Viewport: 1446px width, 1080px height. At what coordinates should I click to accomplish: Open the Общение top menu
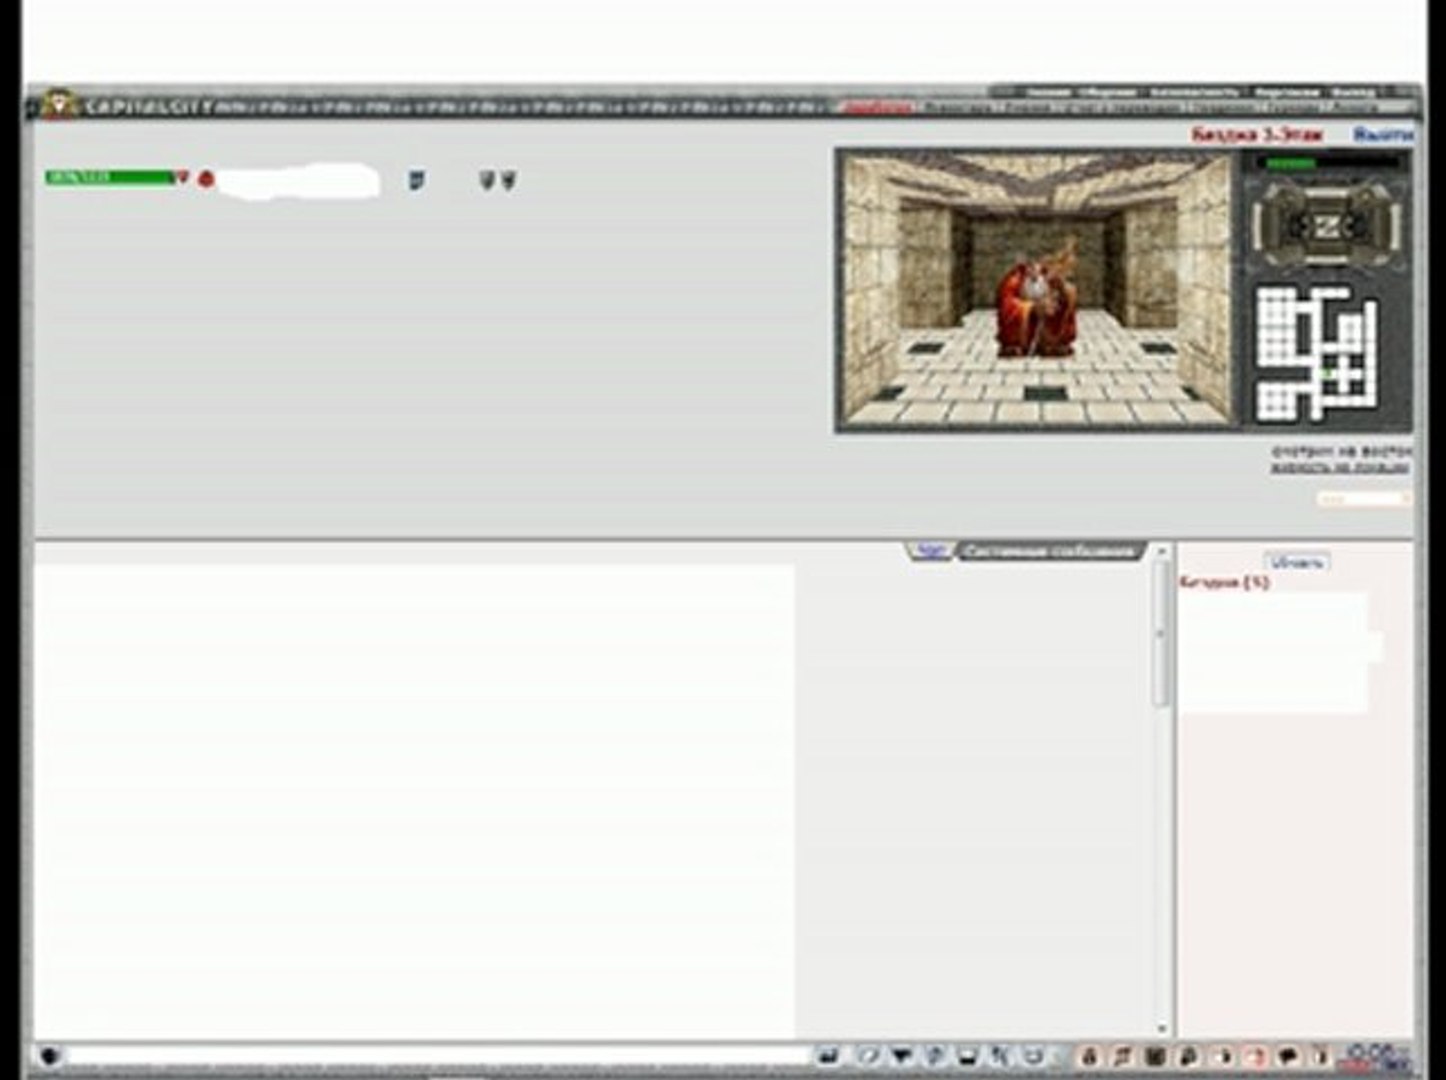point(1107,93)
